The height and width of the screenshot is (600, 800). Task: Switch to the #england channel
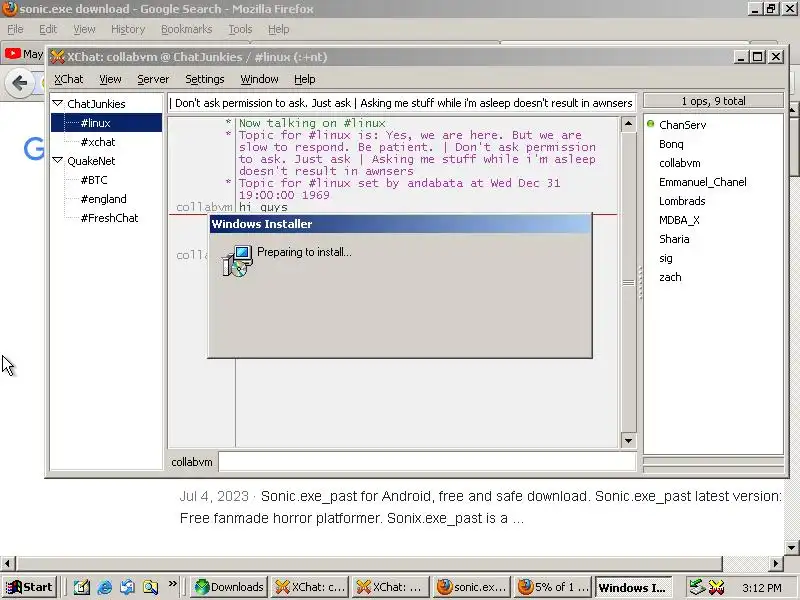coord(104,199)
